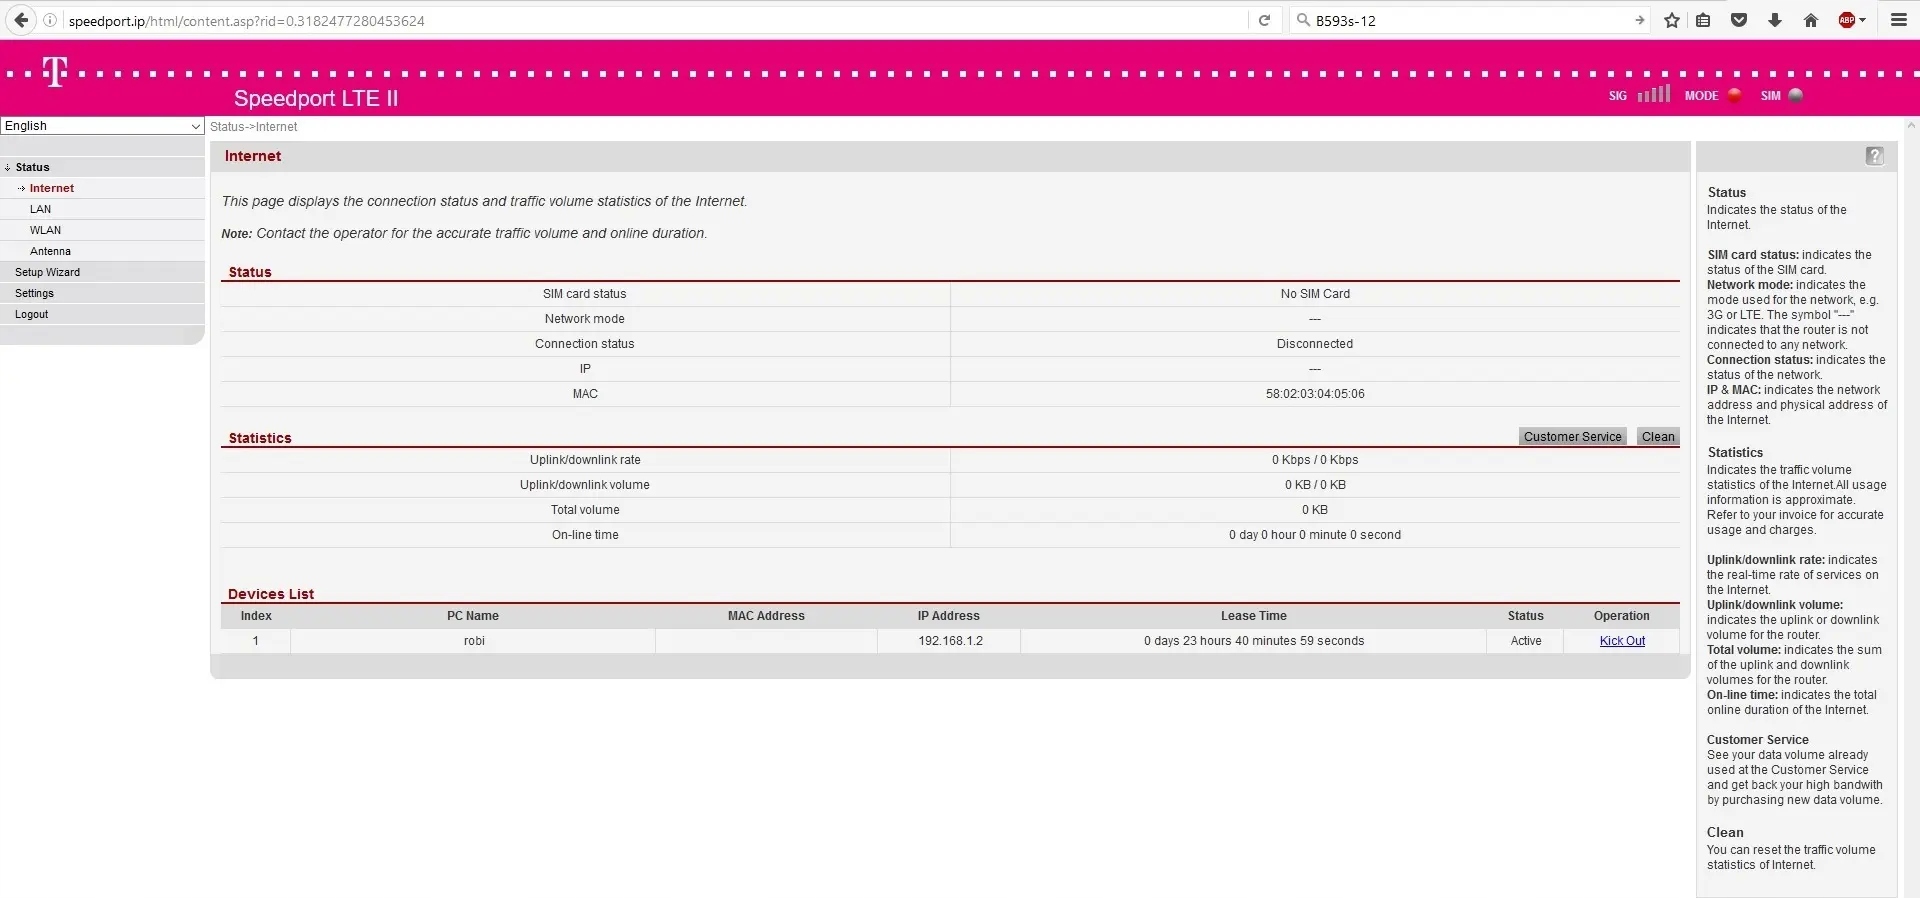Image resolution: width=1920 pixels, height=898 pixels.
Task: Open the WLAN status page
Action: point(45,230)
